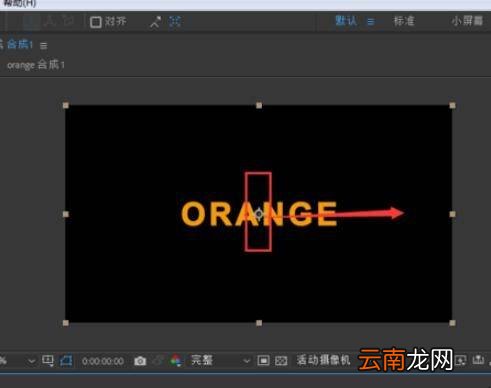Switch to the 小屏幕 workspace
Screen dimensions: 491x388
point(467,21)
